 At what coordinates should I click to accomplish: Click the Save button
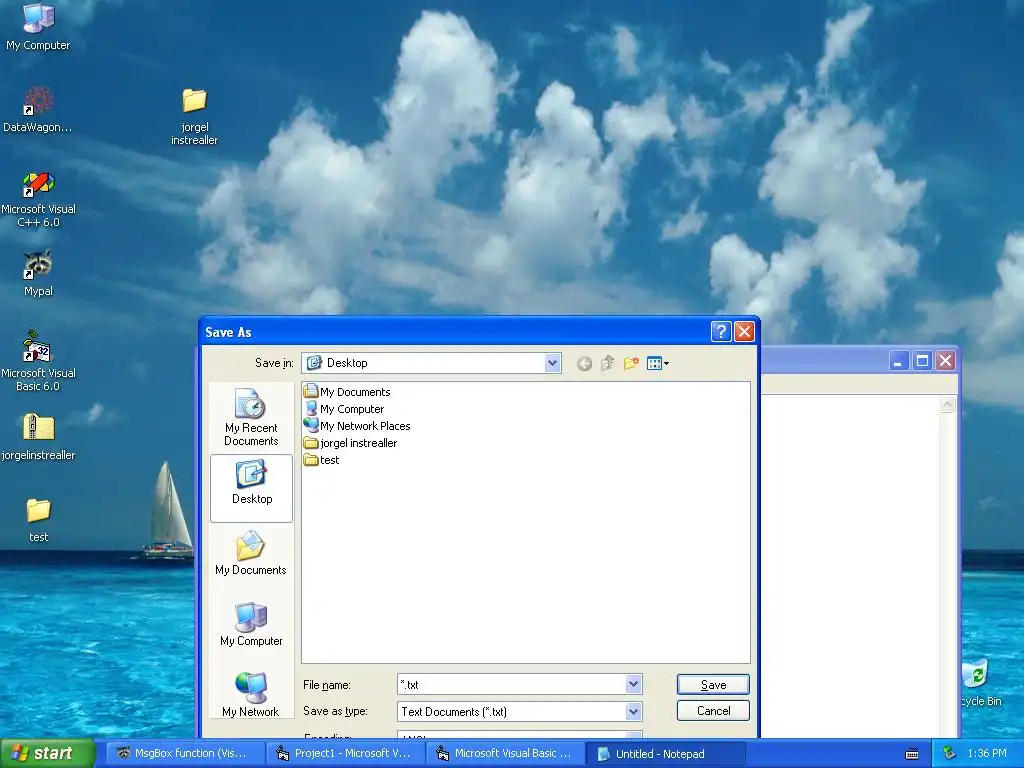(713, 684)
